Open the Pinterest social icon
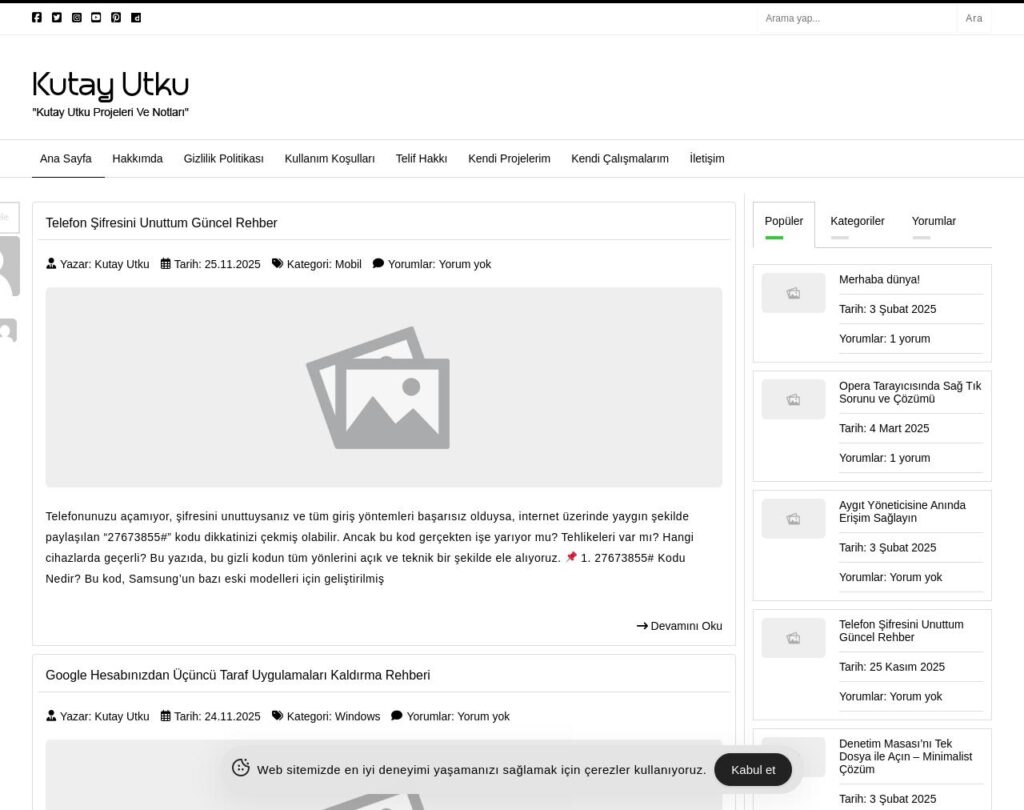Viewport: 1024px width, 810px height. click(116, 18)
